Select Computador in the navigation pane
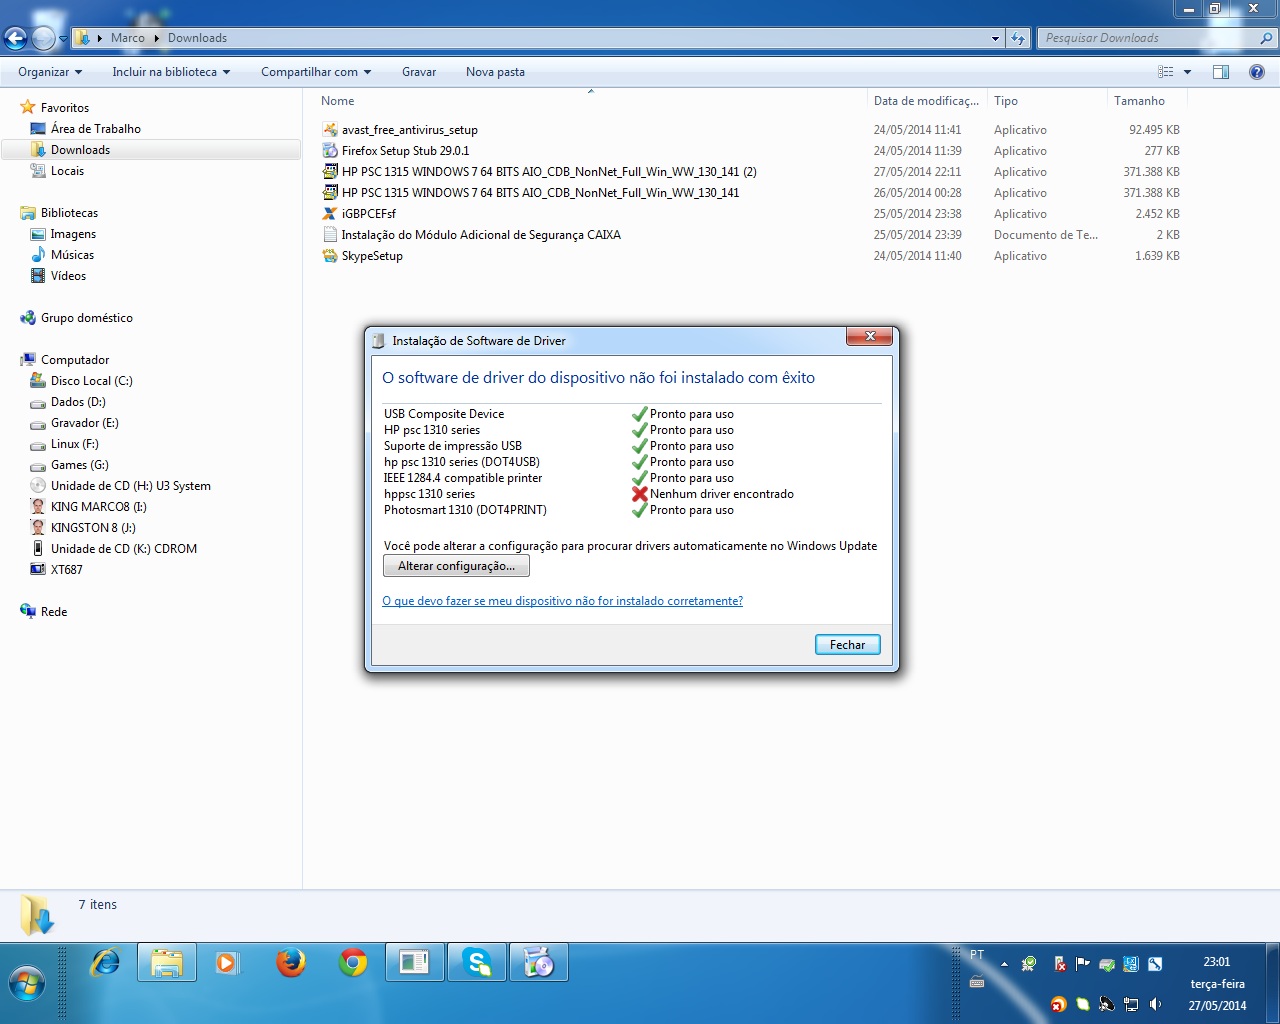This screenshot has width=1280, height=1024. click(x=75, y=360)
